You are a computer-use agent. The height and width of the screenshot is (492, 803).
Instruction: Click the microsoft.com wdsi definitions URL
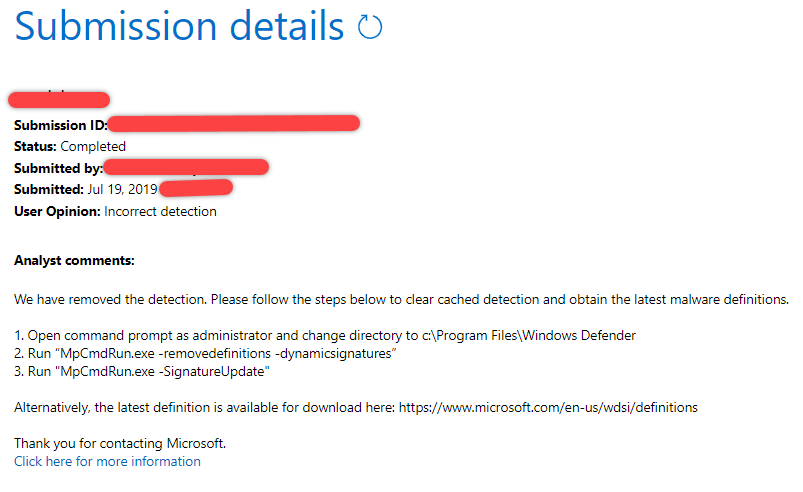pyautogui.click(x=547, y=407)
